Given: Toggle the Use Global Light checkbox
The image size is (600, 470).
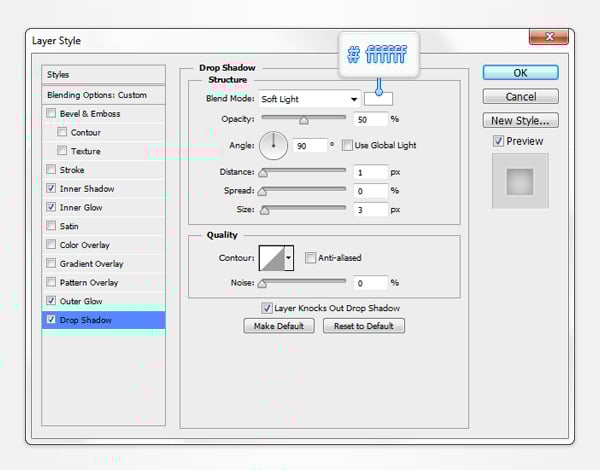Looking at the screenshot, I should pyautogui.click(x=347, y=145).
